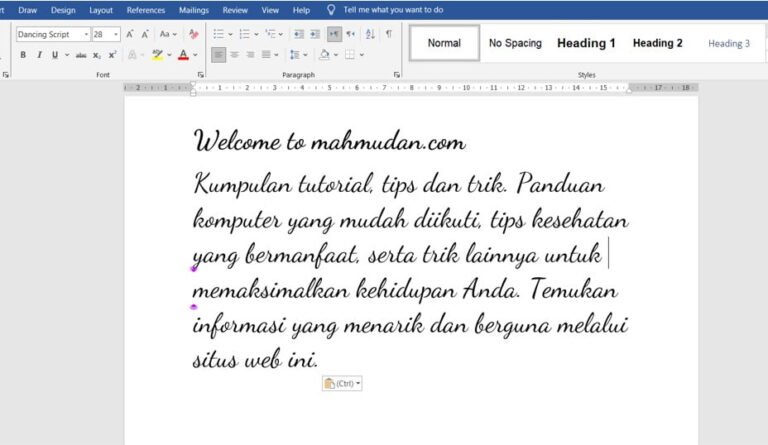Click the multilevel list icon
The width and height of the screenshot is (768, 445).
270,34
